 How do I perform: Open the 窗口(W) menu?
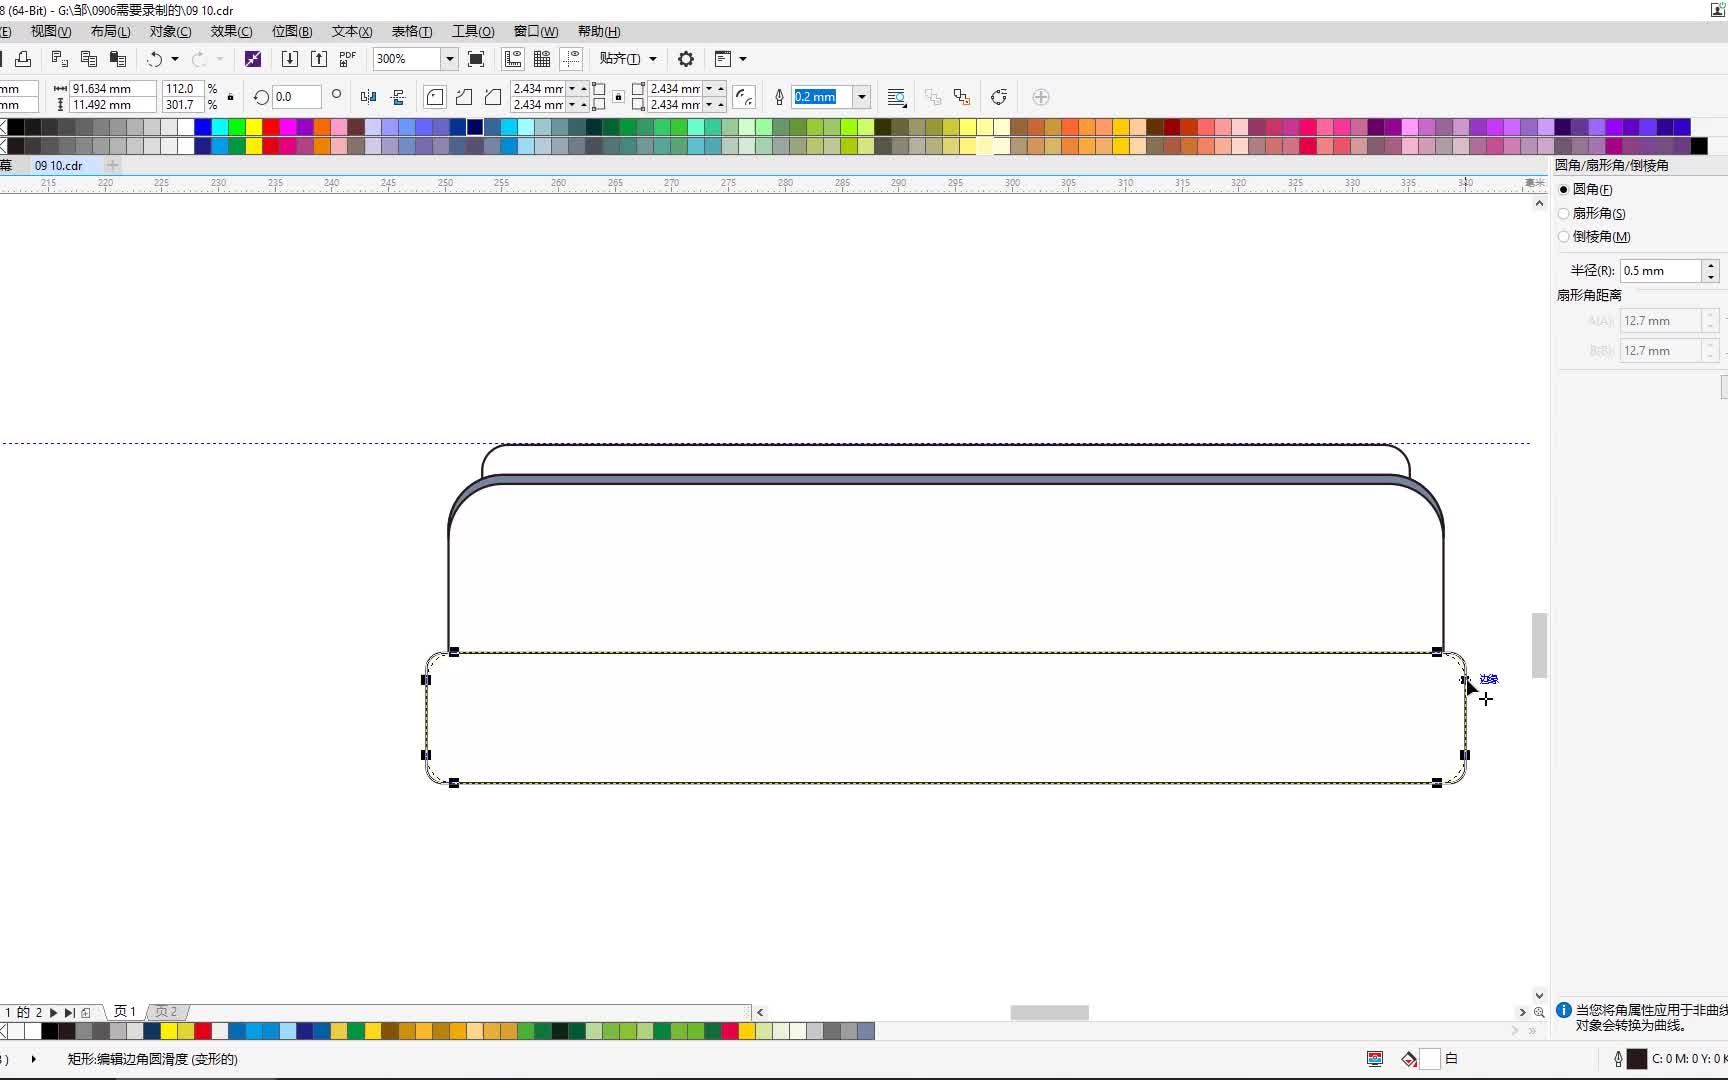[x=536, y=31]
